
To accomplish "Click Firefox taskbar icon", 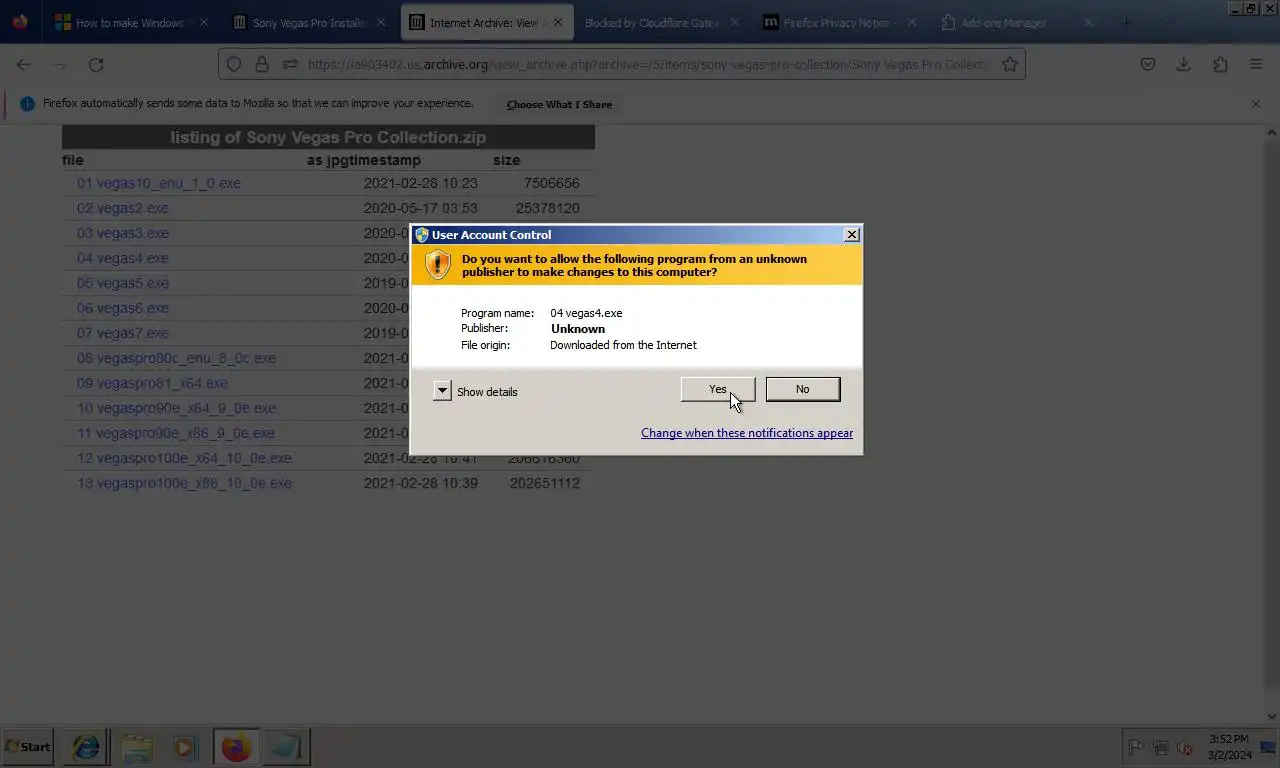I will pyautogui.click(x=236, y=747).
